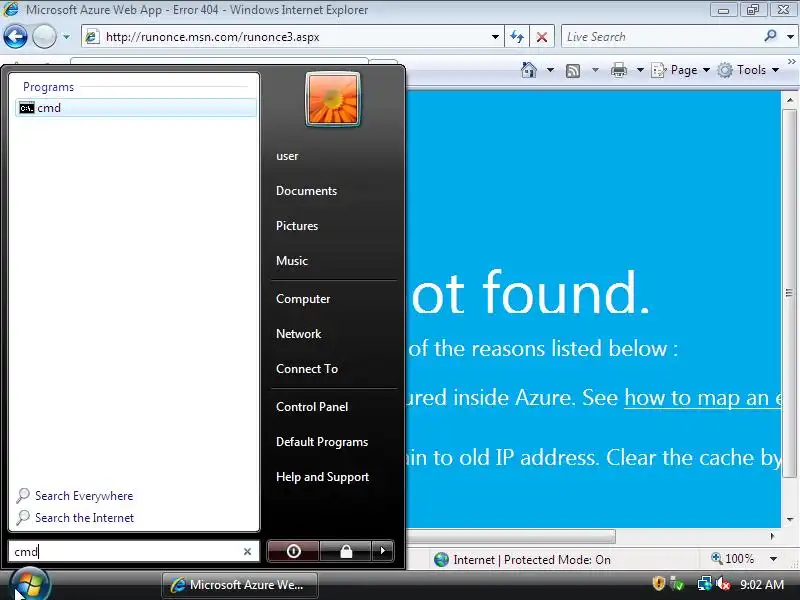
Task: Go back in Internet Explorer
Action: click(15, 37)
